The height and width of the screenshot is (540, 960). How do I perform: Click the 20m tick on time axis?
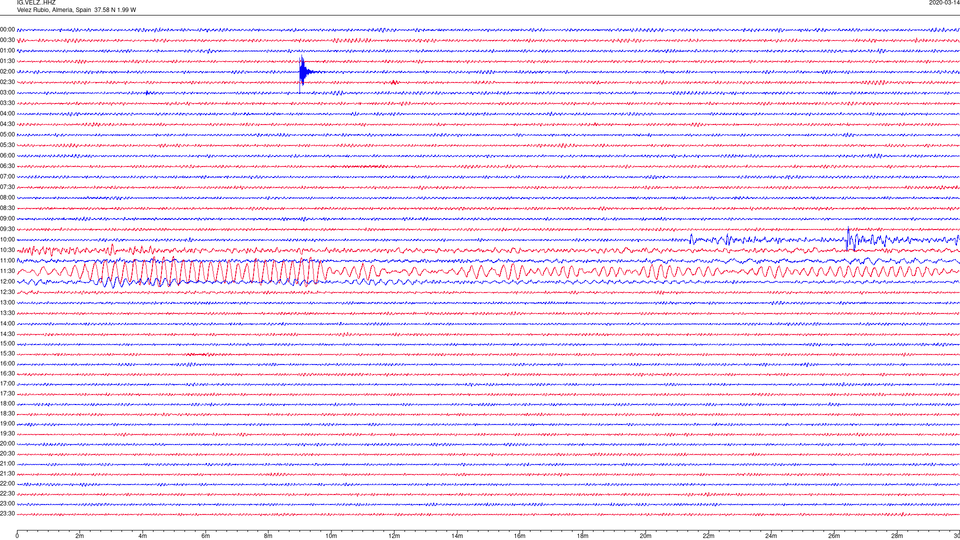tap(645, 536)
